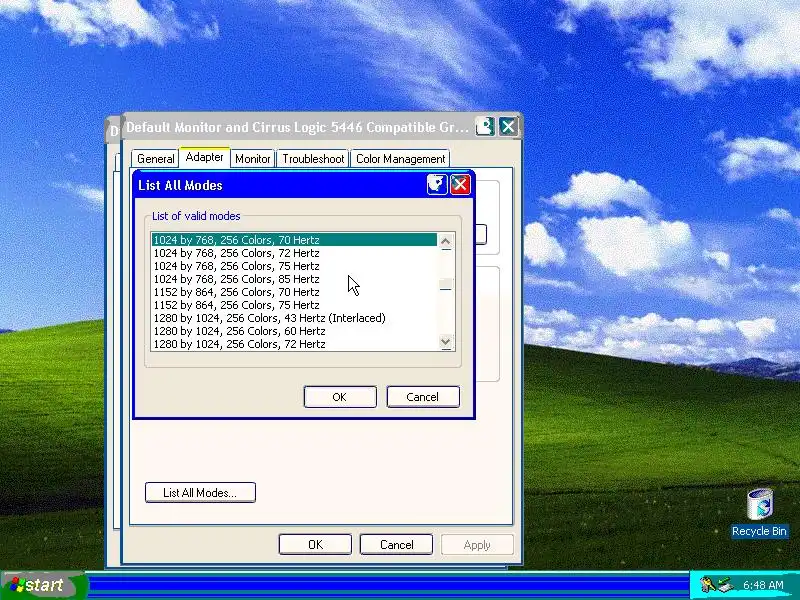Select 1280 by 1024, 256 Colors, 60 Hertz

[x=294, y=331]
